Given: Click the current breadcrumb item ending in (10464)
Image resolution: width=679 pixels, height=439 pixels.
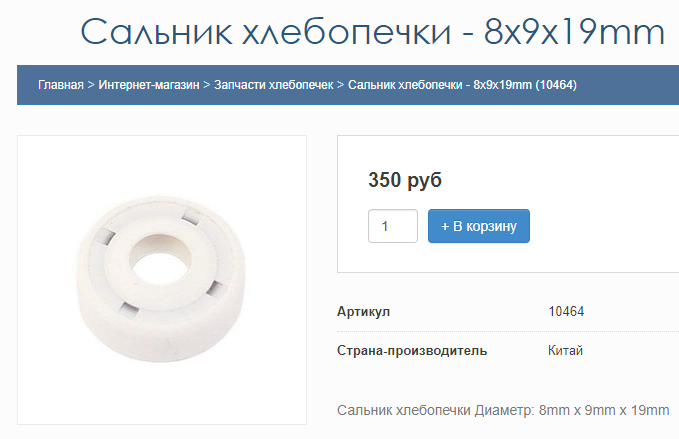Looking at the screenshot, I should click(x=462, y=85).
